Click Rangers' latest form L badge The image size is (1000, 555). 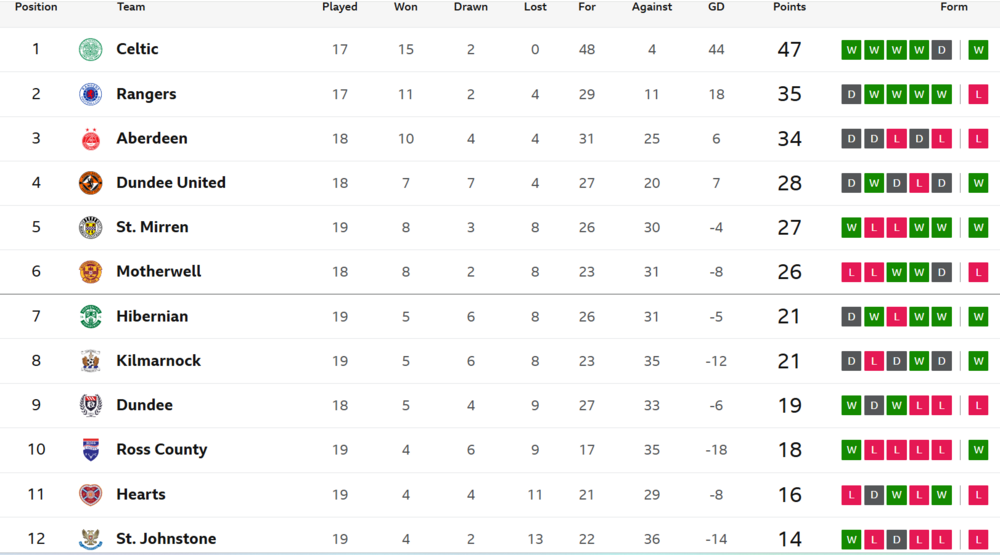point(978,94)
